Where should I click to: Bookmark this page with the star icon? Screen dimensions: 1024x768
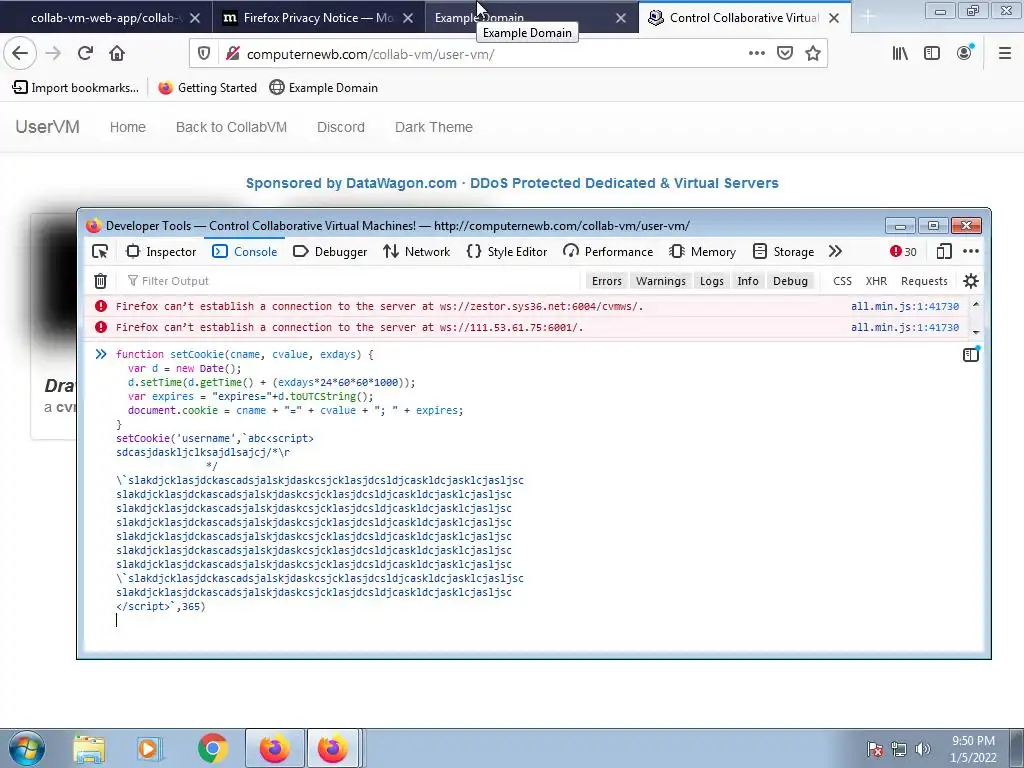tap(813, 54)
